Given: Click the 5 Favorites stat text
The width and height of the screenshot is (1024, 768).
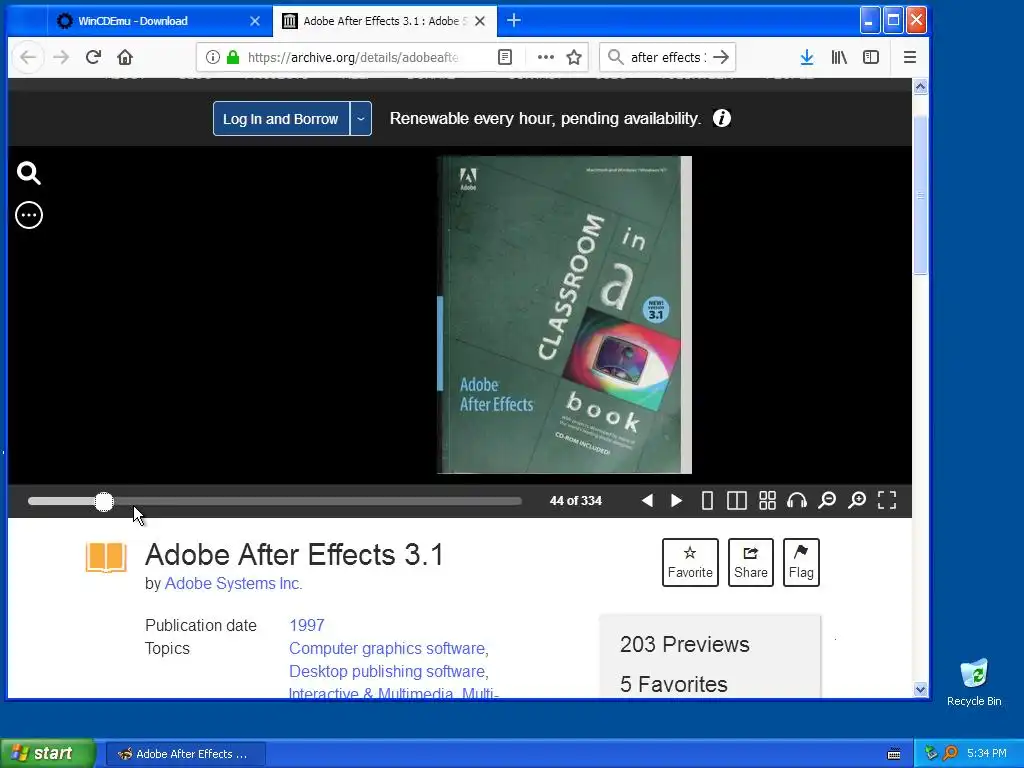Looking at the screenshot, I should [673, 684].
